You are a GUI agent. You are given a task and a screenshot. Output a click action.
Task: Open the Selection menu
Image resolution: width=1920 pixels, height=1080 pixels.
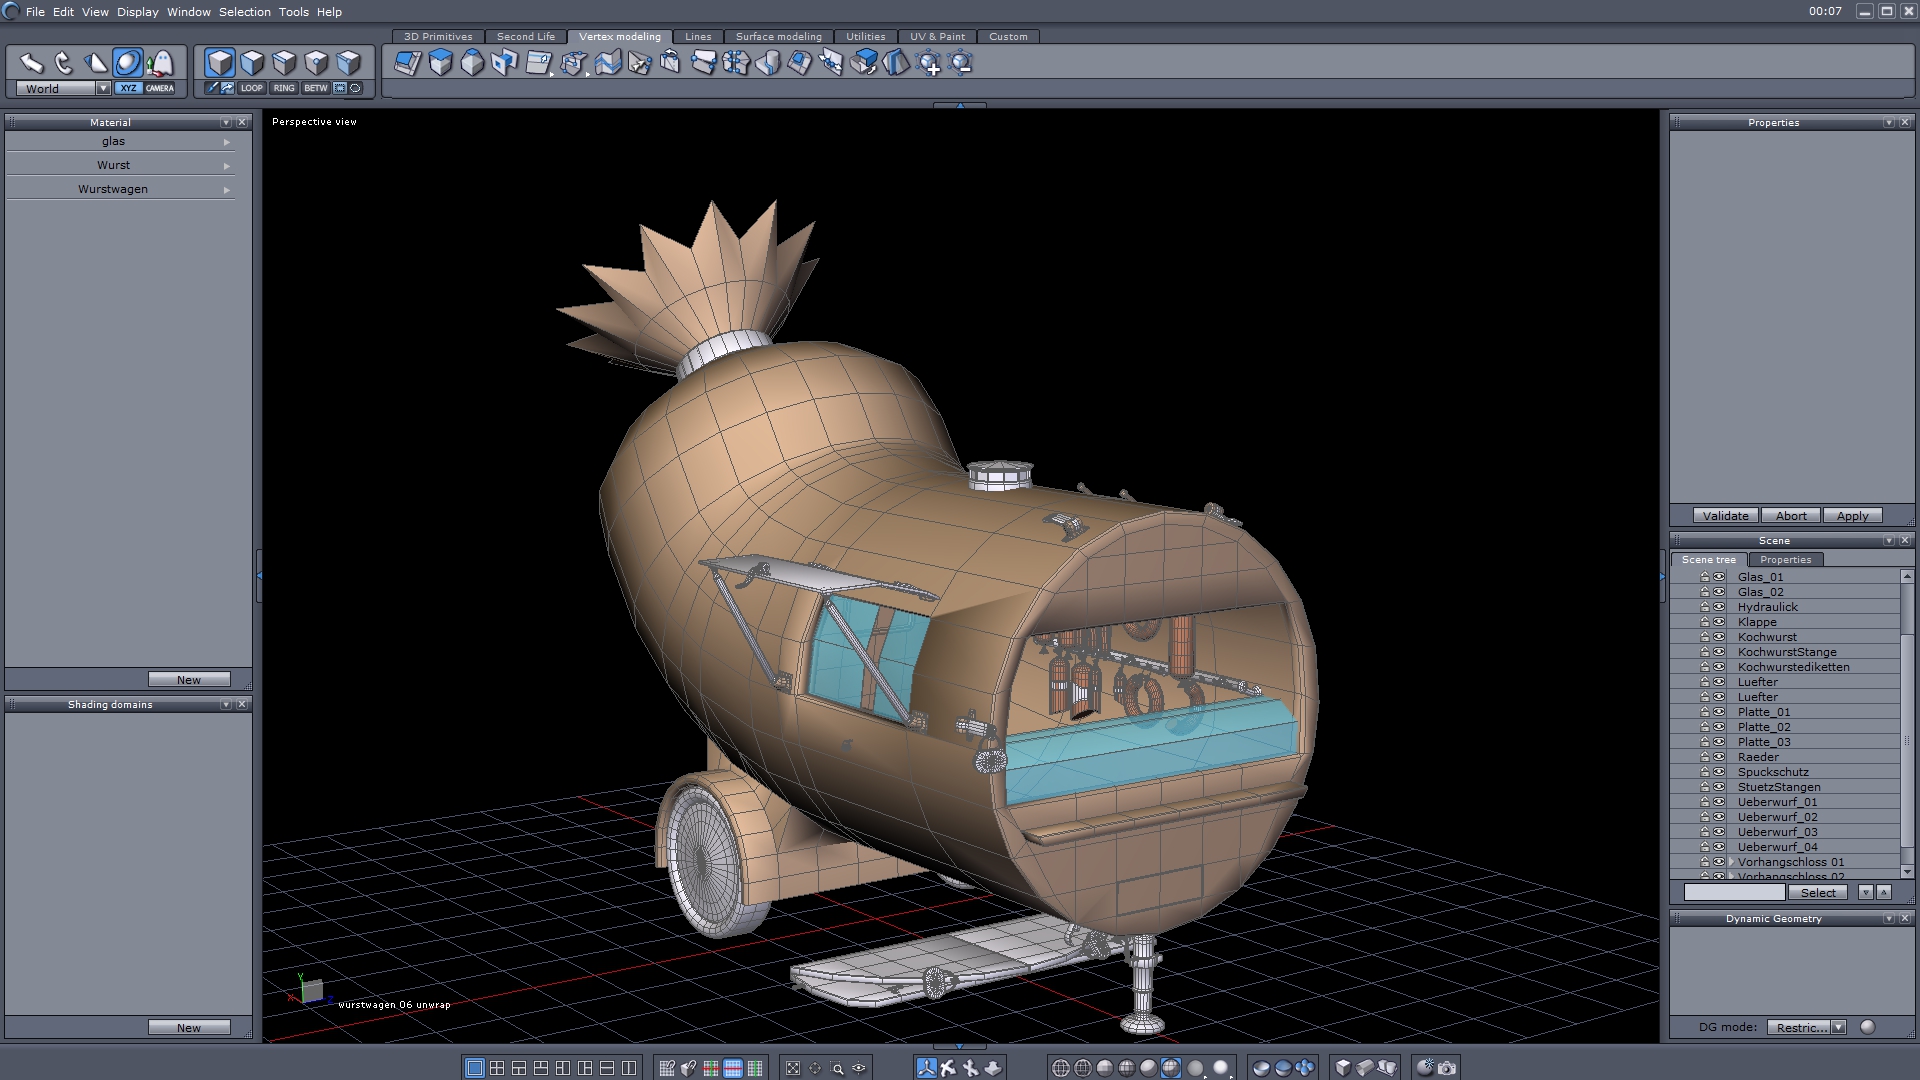(245, 12)
